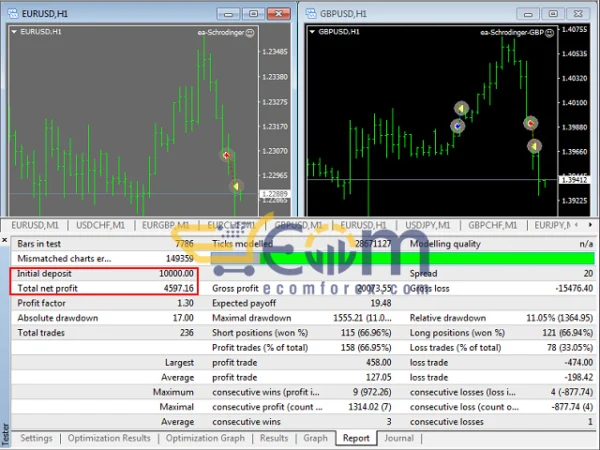Click the Absolute drawdown value 17.00
This screenshot has height=450, width=600.
click(x=183, y=318)
